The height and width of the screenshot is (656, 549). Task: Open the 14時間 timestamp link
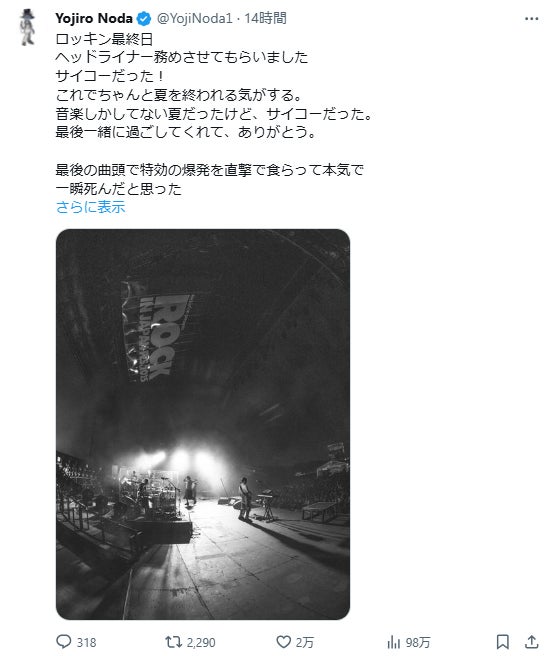point(265,18)
